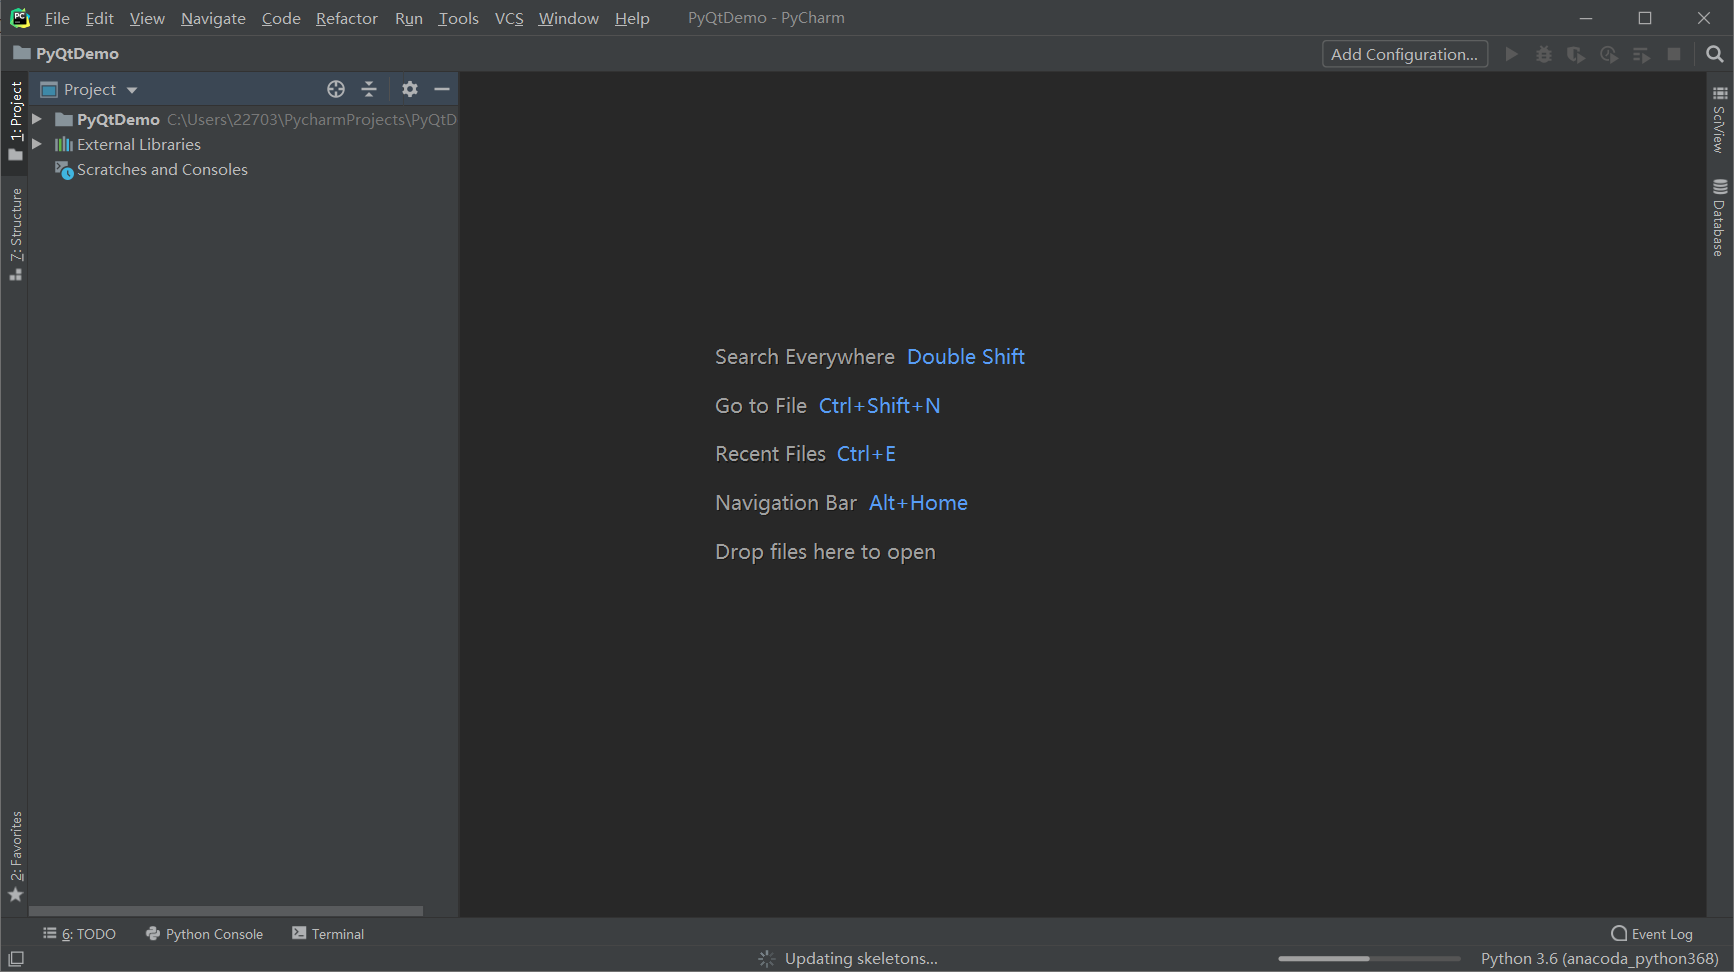Image resolution: width=1734 pixels, height=972 pixels.
Task: Select Scratches and Consoles row
Action: (x=244, y=170)
